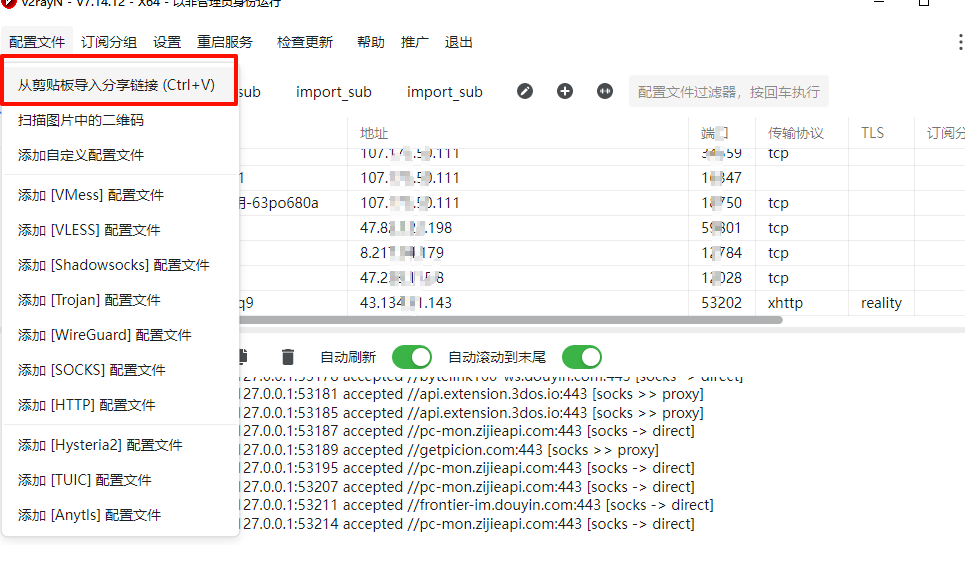Click log line 53195 pc-mon.zijieapi.com

coord(468,468)
